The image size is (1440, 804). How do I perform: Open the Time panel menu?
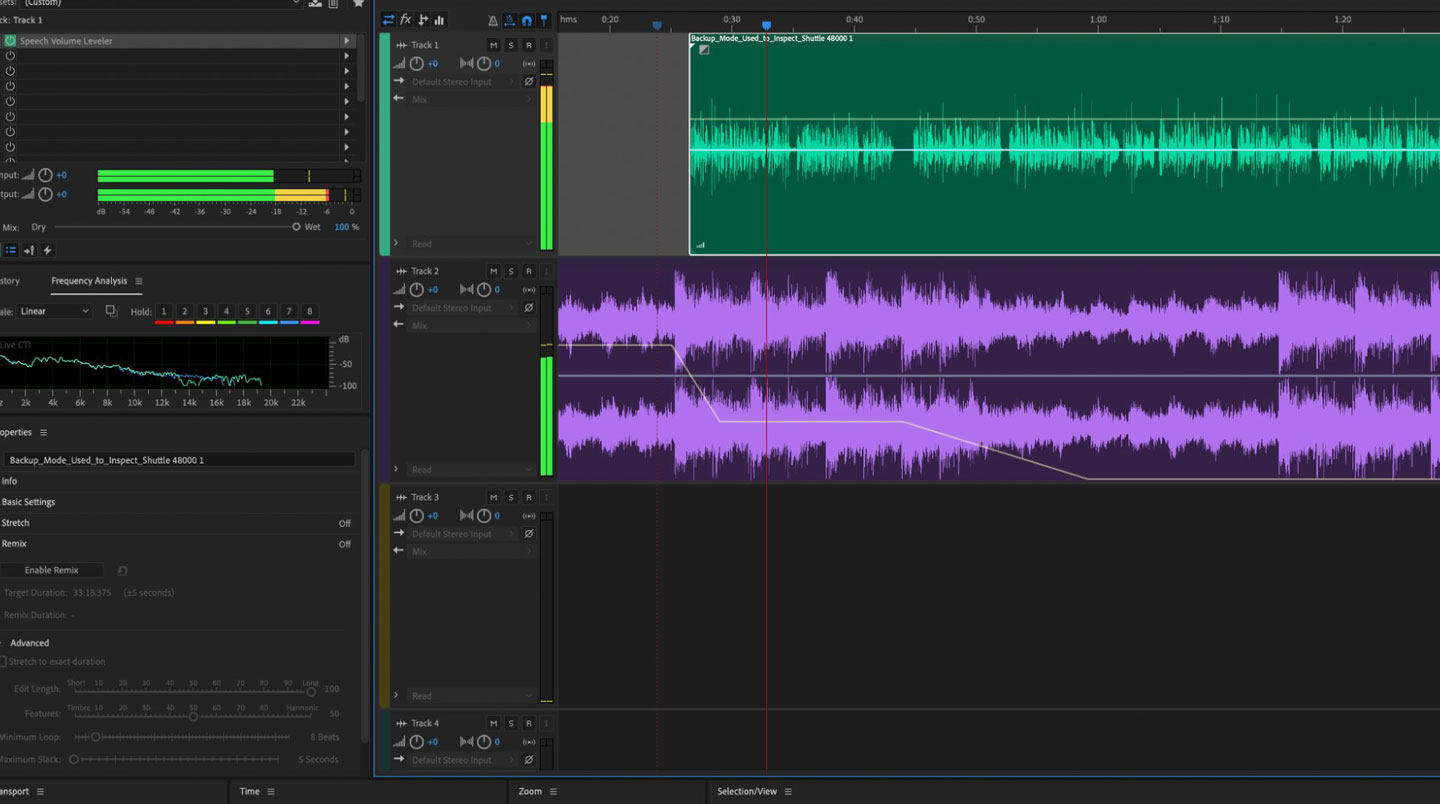click(270, 792)
